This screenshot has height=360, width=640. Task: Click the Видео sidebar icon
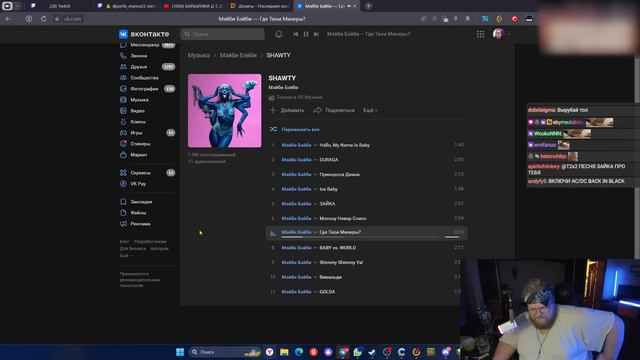(x=123, y=111)
